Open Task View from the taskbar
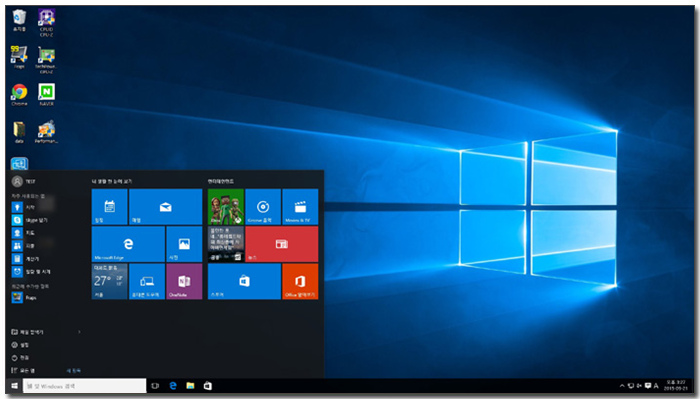This screenshot has height=399, width=700. tap(155, 386)
